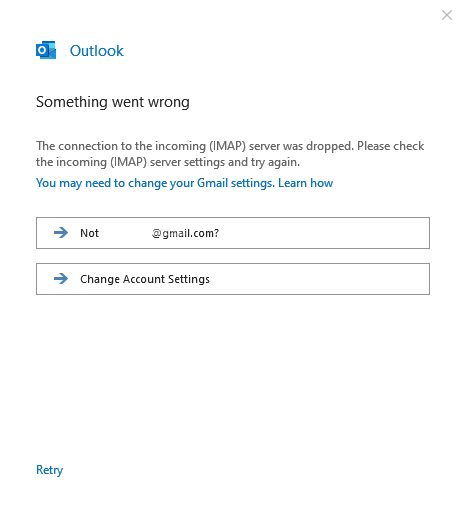Click the word 'Not' in first option
Viewport: 470px width, 529px height.
[x=89, y=233]
